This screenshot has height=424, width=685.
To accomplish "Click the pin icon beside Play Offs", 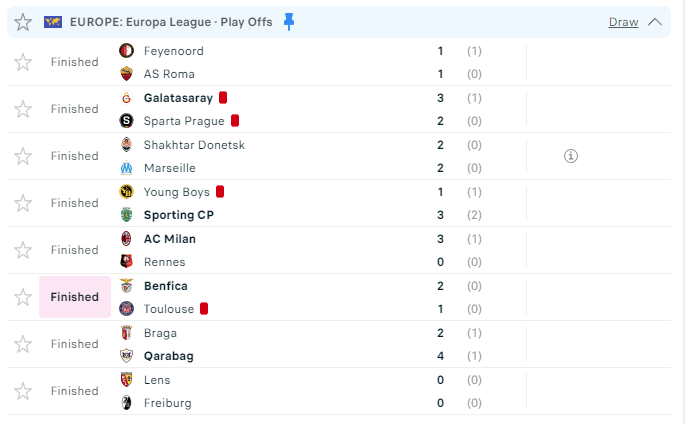I will pos(289,21).
